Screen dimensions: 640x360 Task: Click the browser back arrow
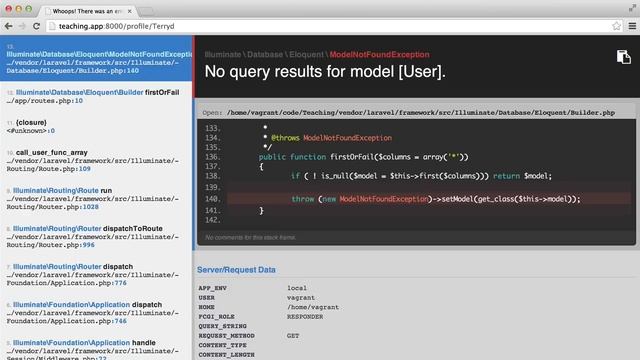click(8, 26)
